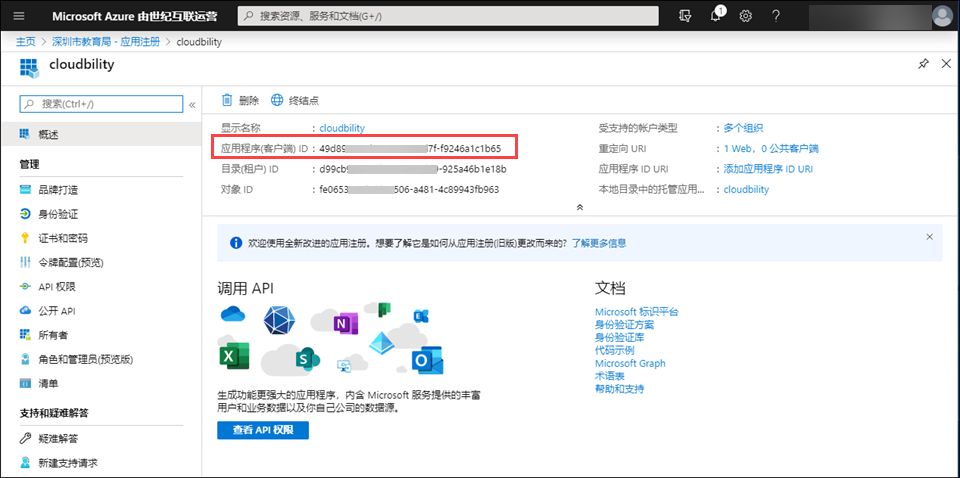Open 证书和密码 in sidebar

[62, 238]
